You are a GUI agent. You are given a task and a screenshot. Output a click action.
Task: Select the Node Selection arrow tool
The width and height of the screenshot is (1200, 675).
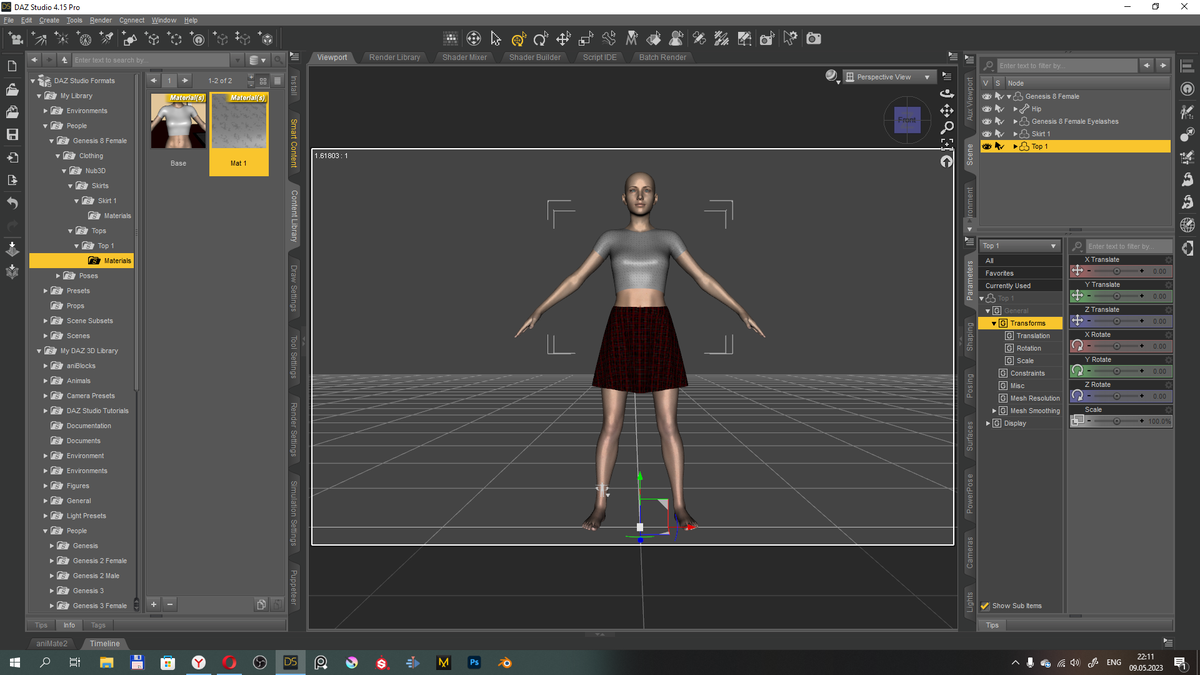click(x=496, y=39)
